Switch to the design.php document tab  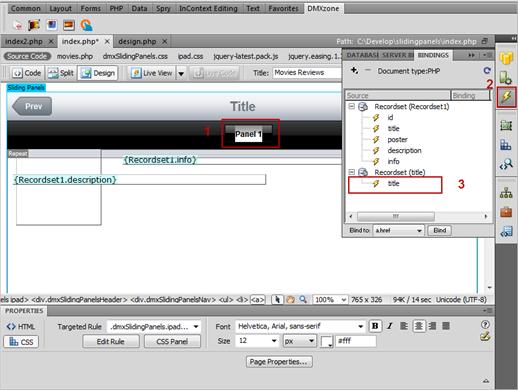(137, 41)
